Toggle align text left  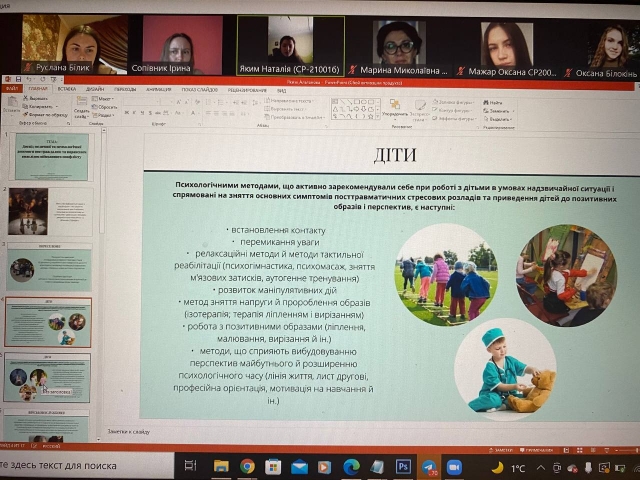pos(209,113)
